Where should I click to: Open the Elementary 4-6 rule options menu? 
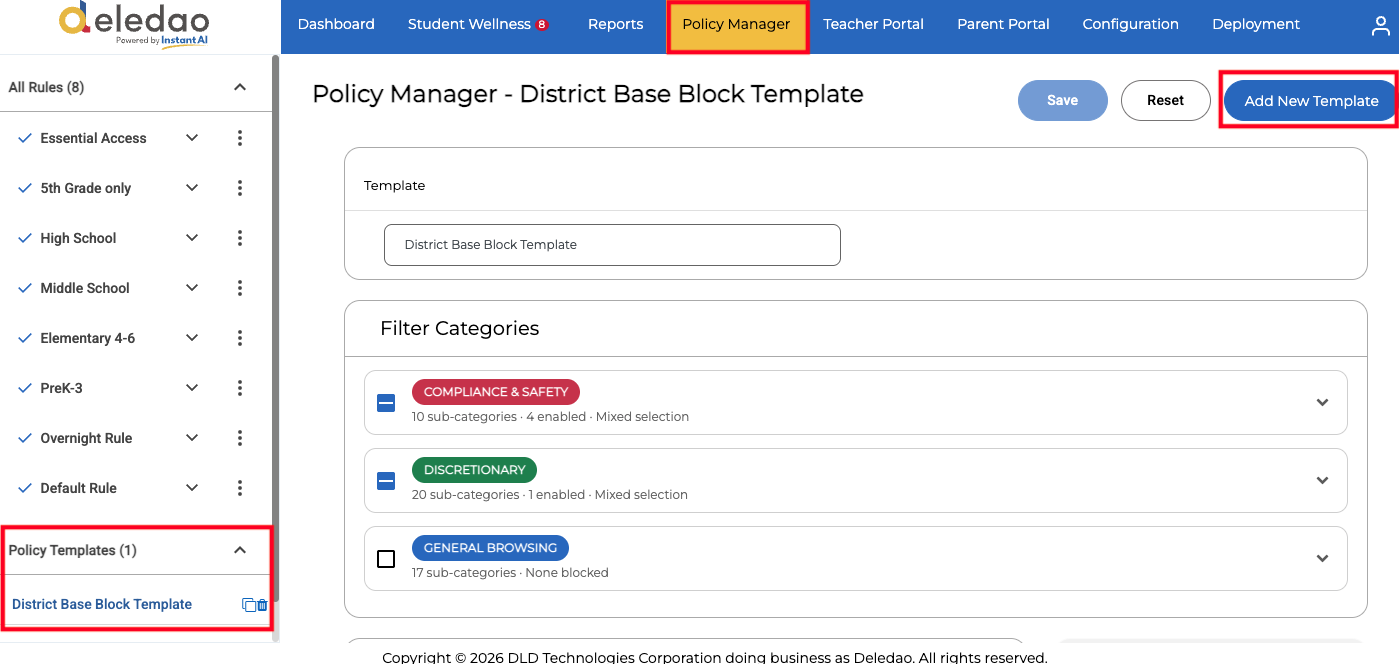(x=240, y=338)
